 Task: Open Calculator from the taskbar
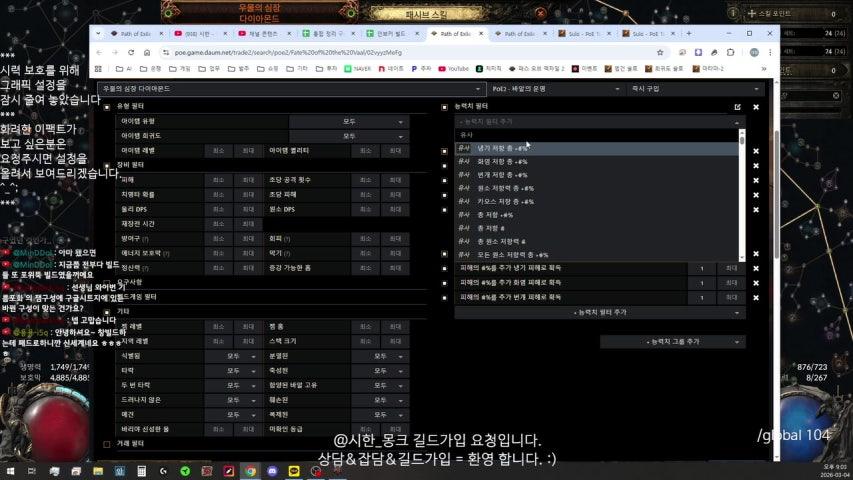[141, 471]
